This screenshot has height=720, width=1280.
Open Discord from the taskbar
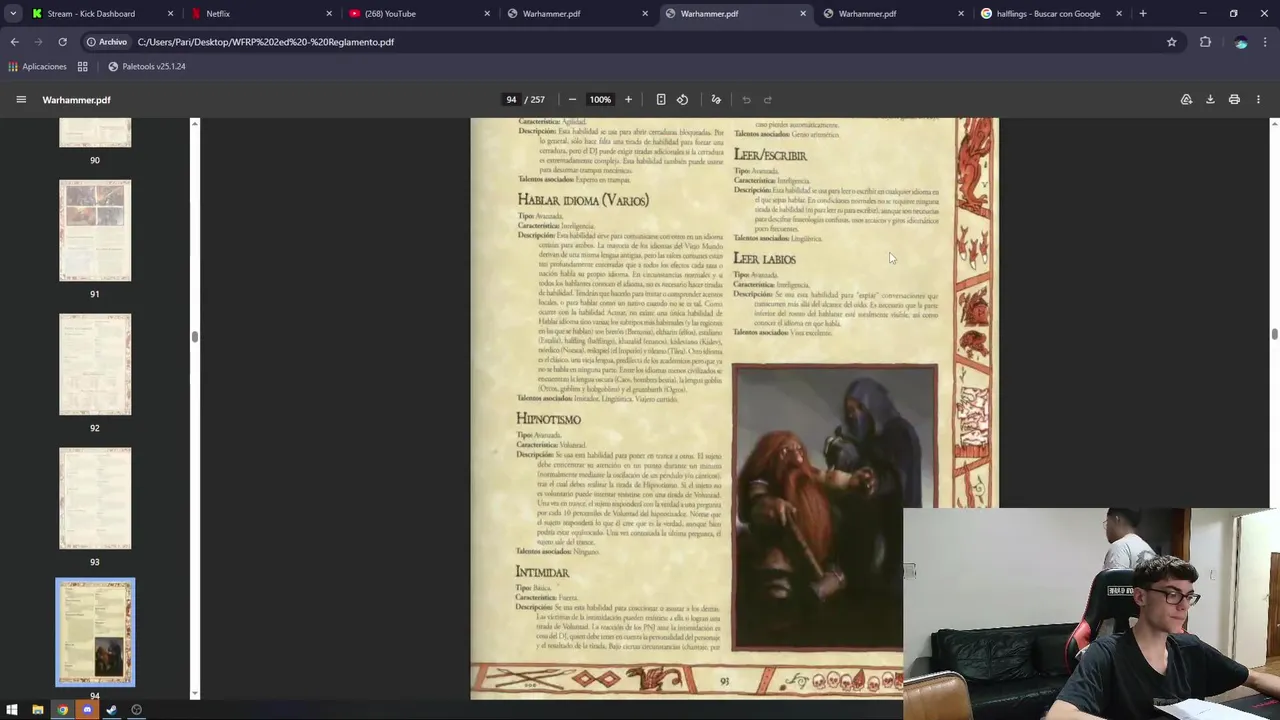[x=87, y=710]
